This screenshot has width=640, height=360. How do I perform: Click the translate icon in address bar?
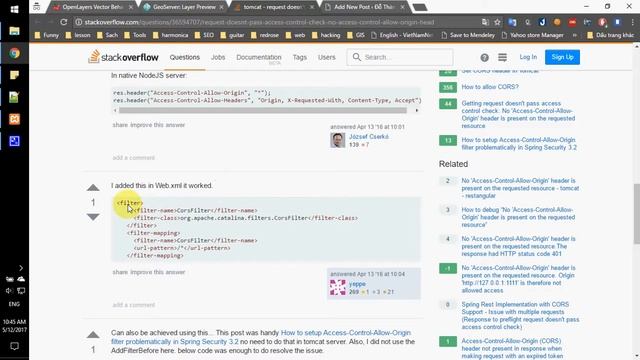pos(485,22)
